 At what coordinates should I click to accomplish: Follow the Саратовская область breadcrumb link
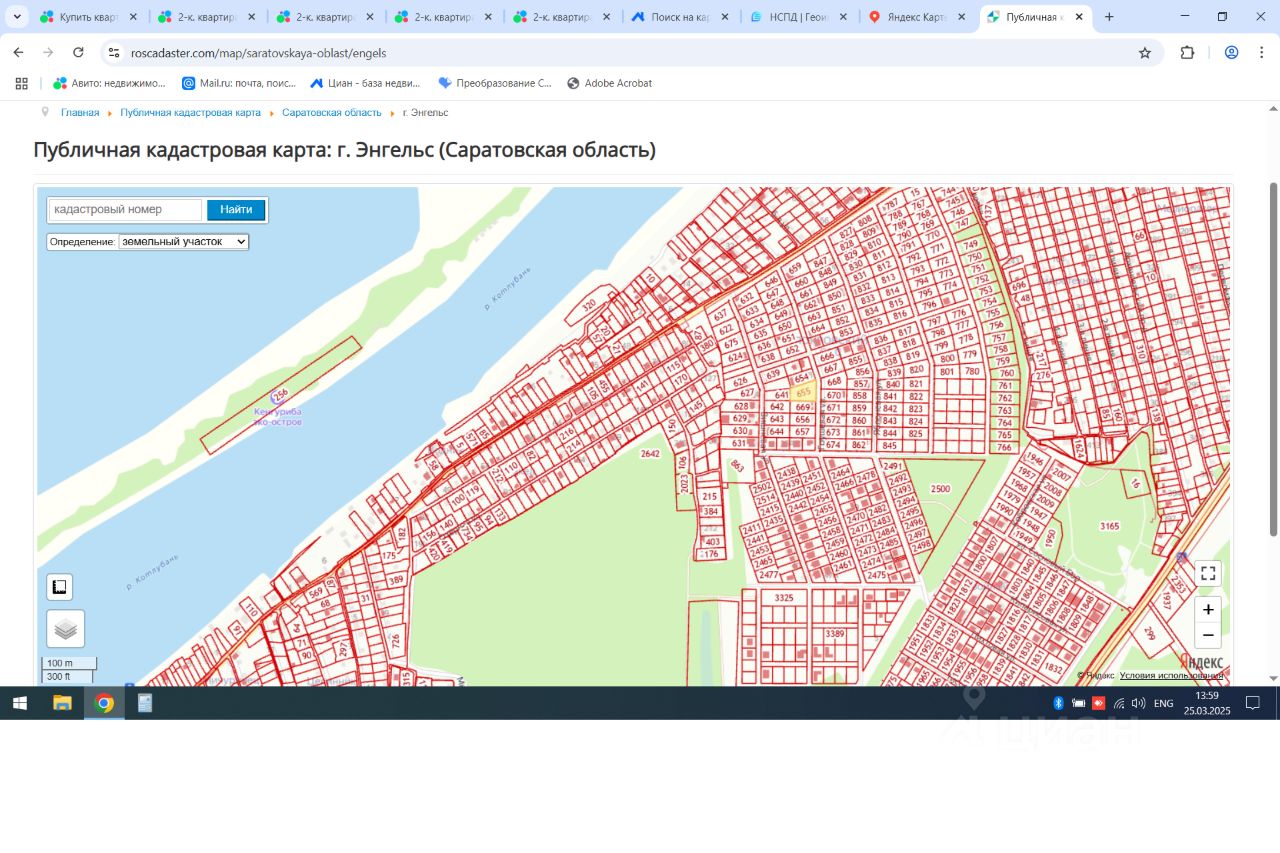[331, 113]
